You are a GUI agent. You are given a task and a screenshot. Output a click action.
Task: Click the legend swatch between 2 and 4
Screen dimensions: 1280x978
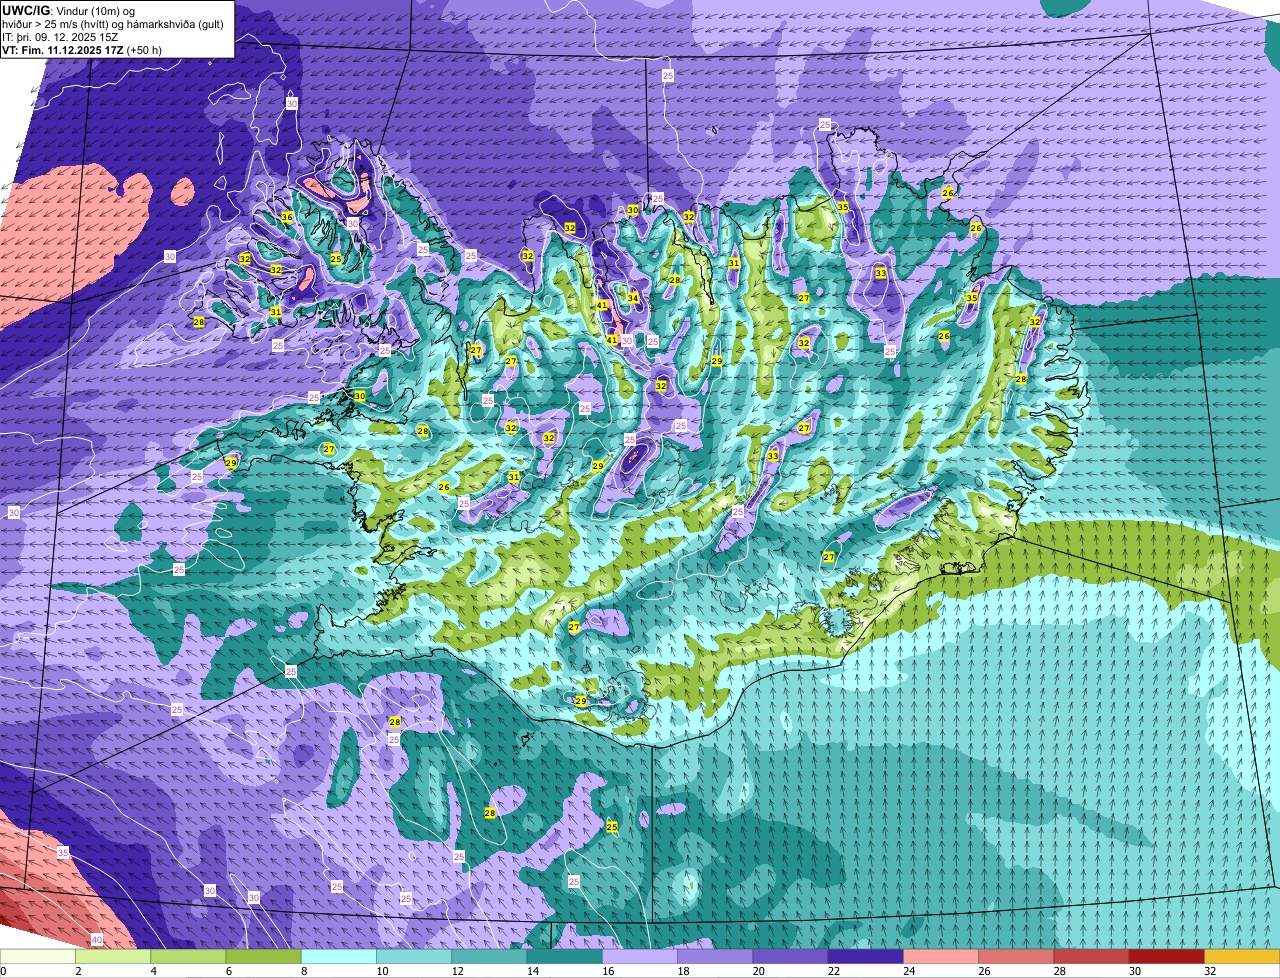point(113,957)
